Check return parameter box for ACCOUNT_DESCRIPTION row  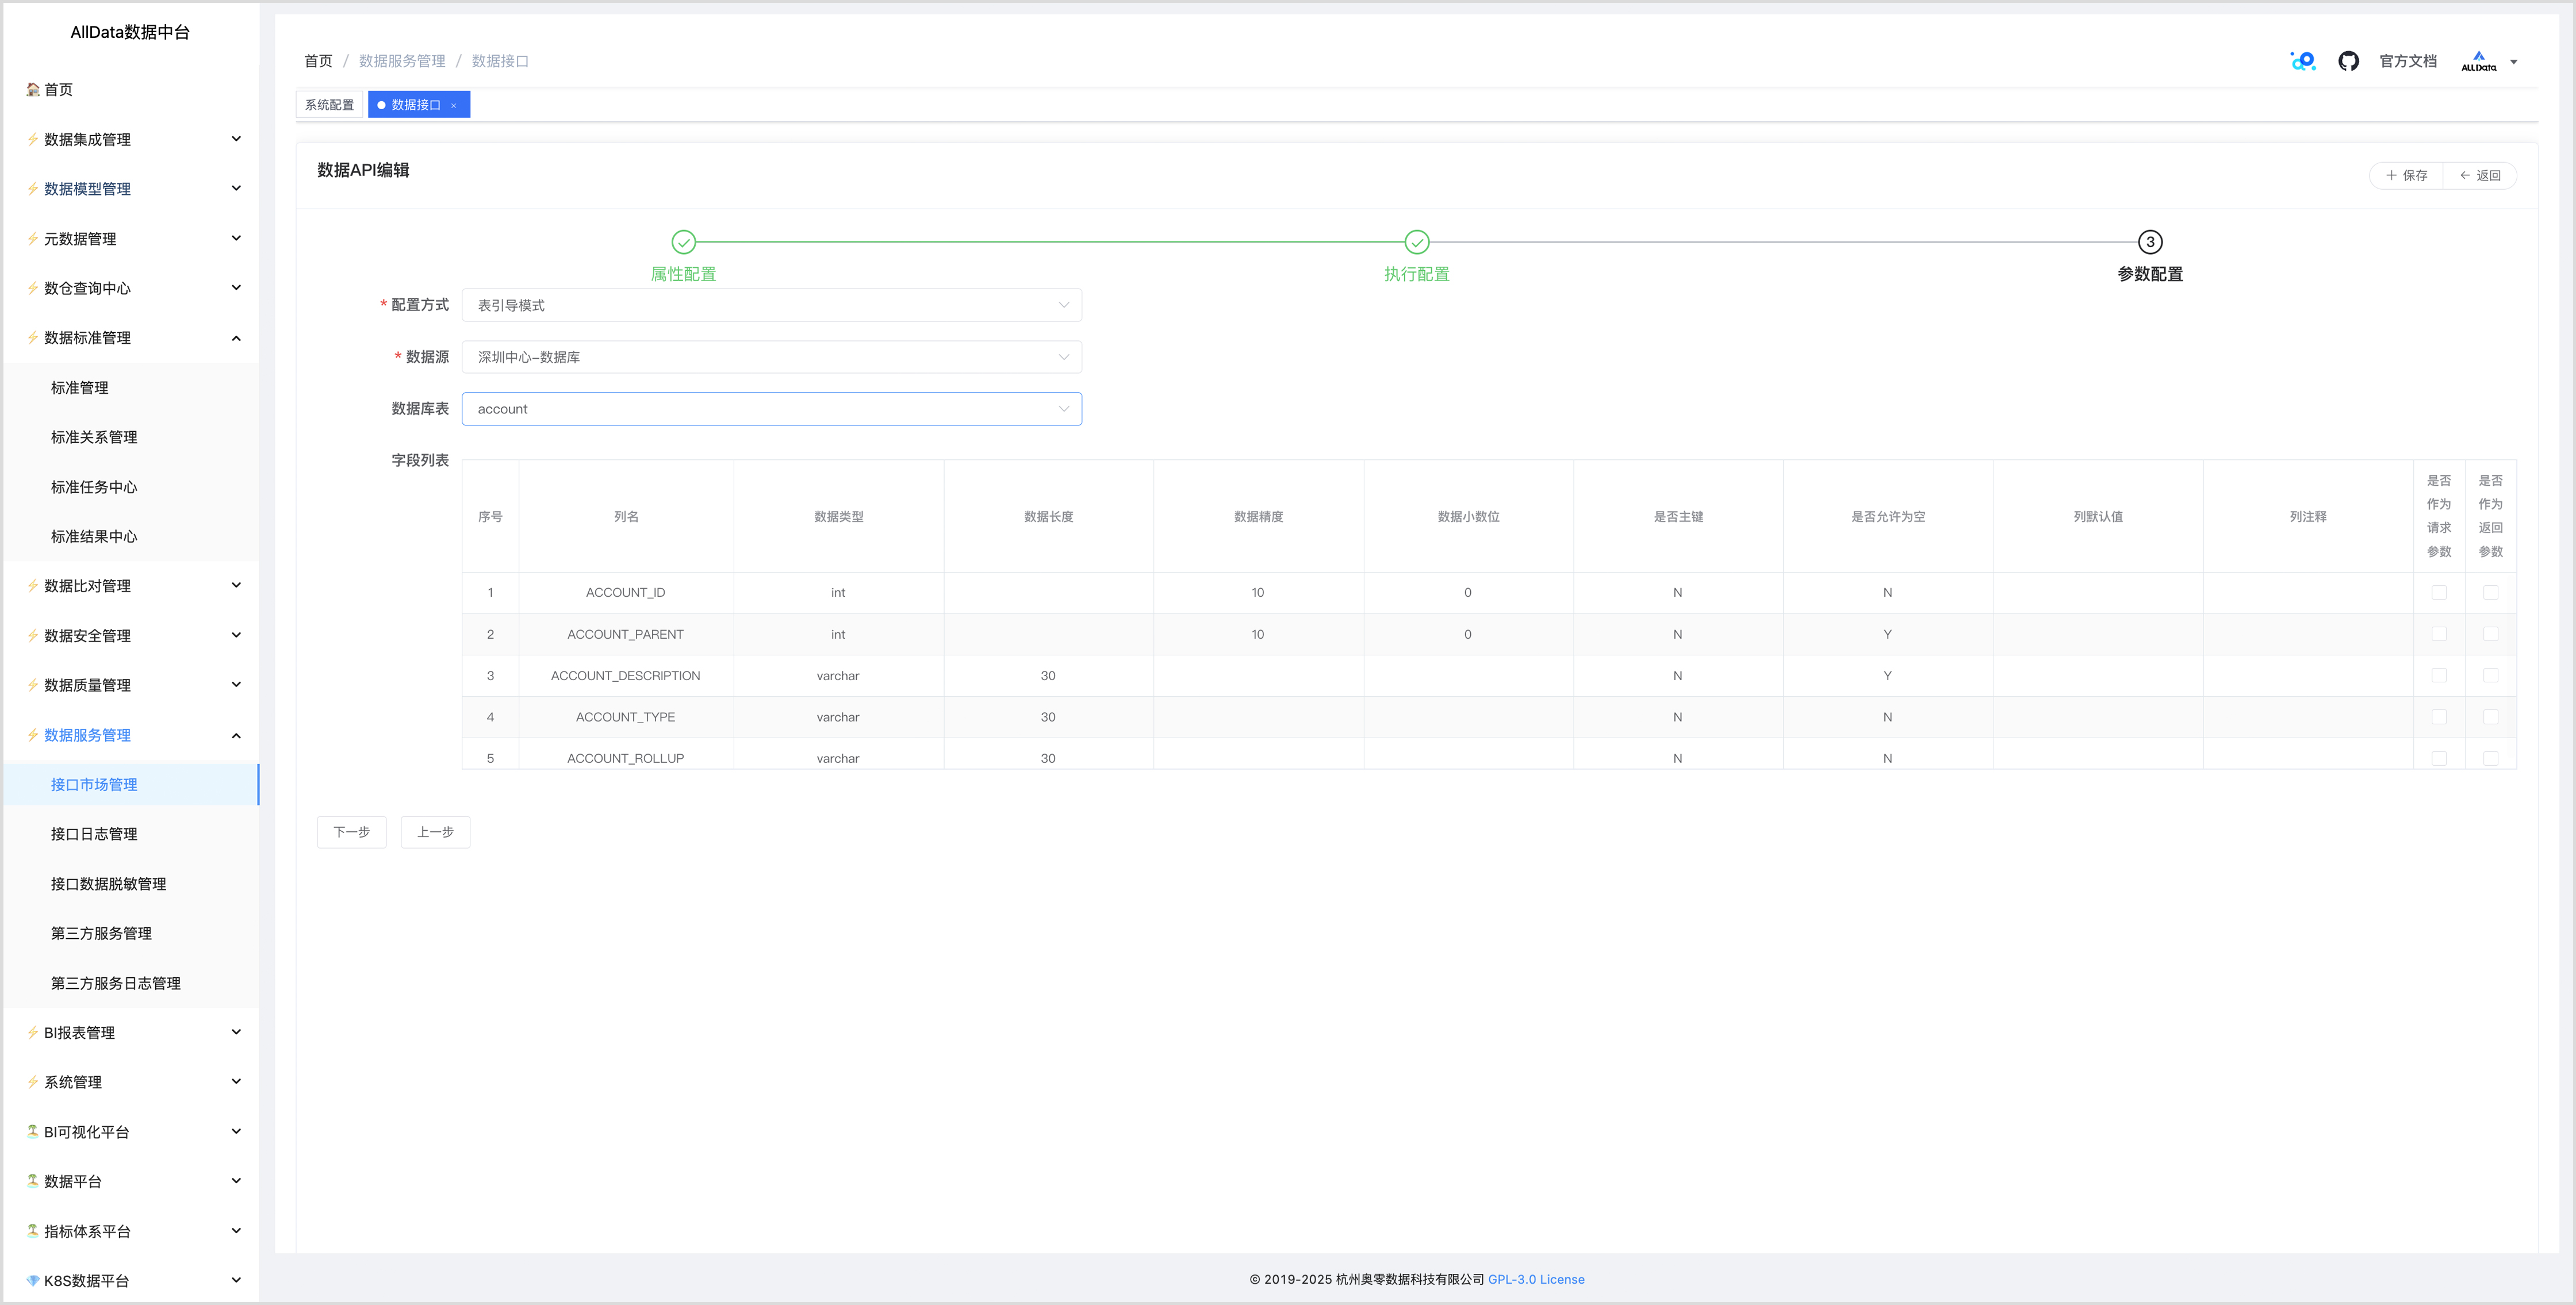(2491, 675)
